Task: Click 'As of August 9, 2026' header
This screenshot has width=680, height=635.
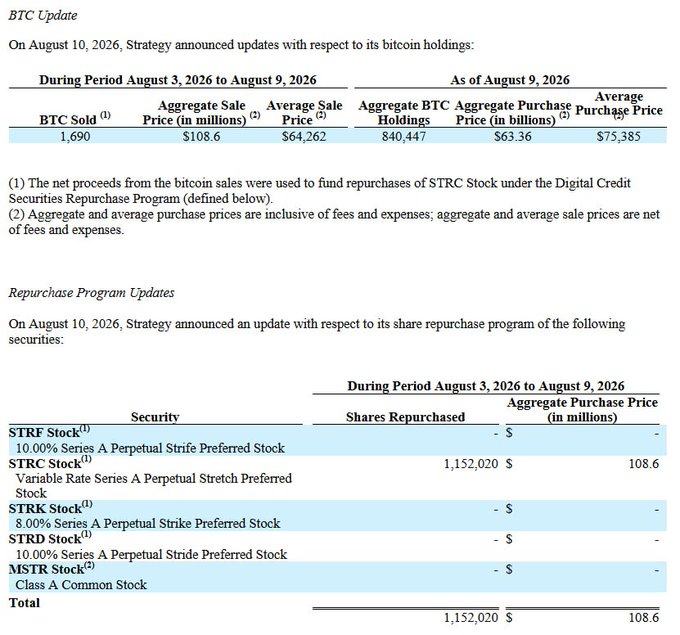Action: click(x=510, y=80)
